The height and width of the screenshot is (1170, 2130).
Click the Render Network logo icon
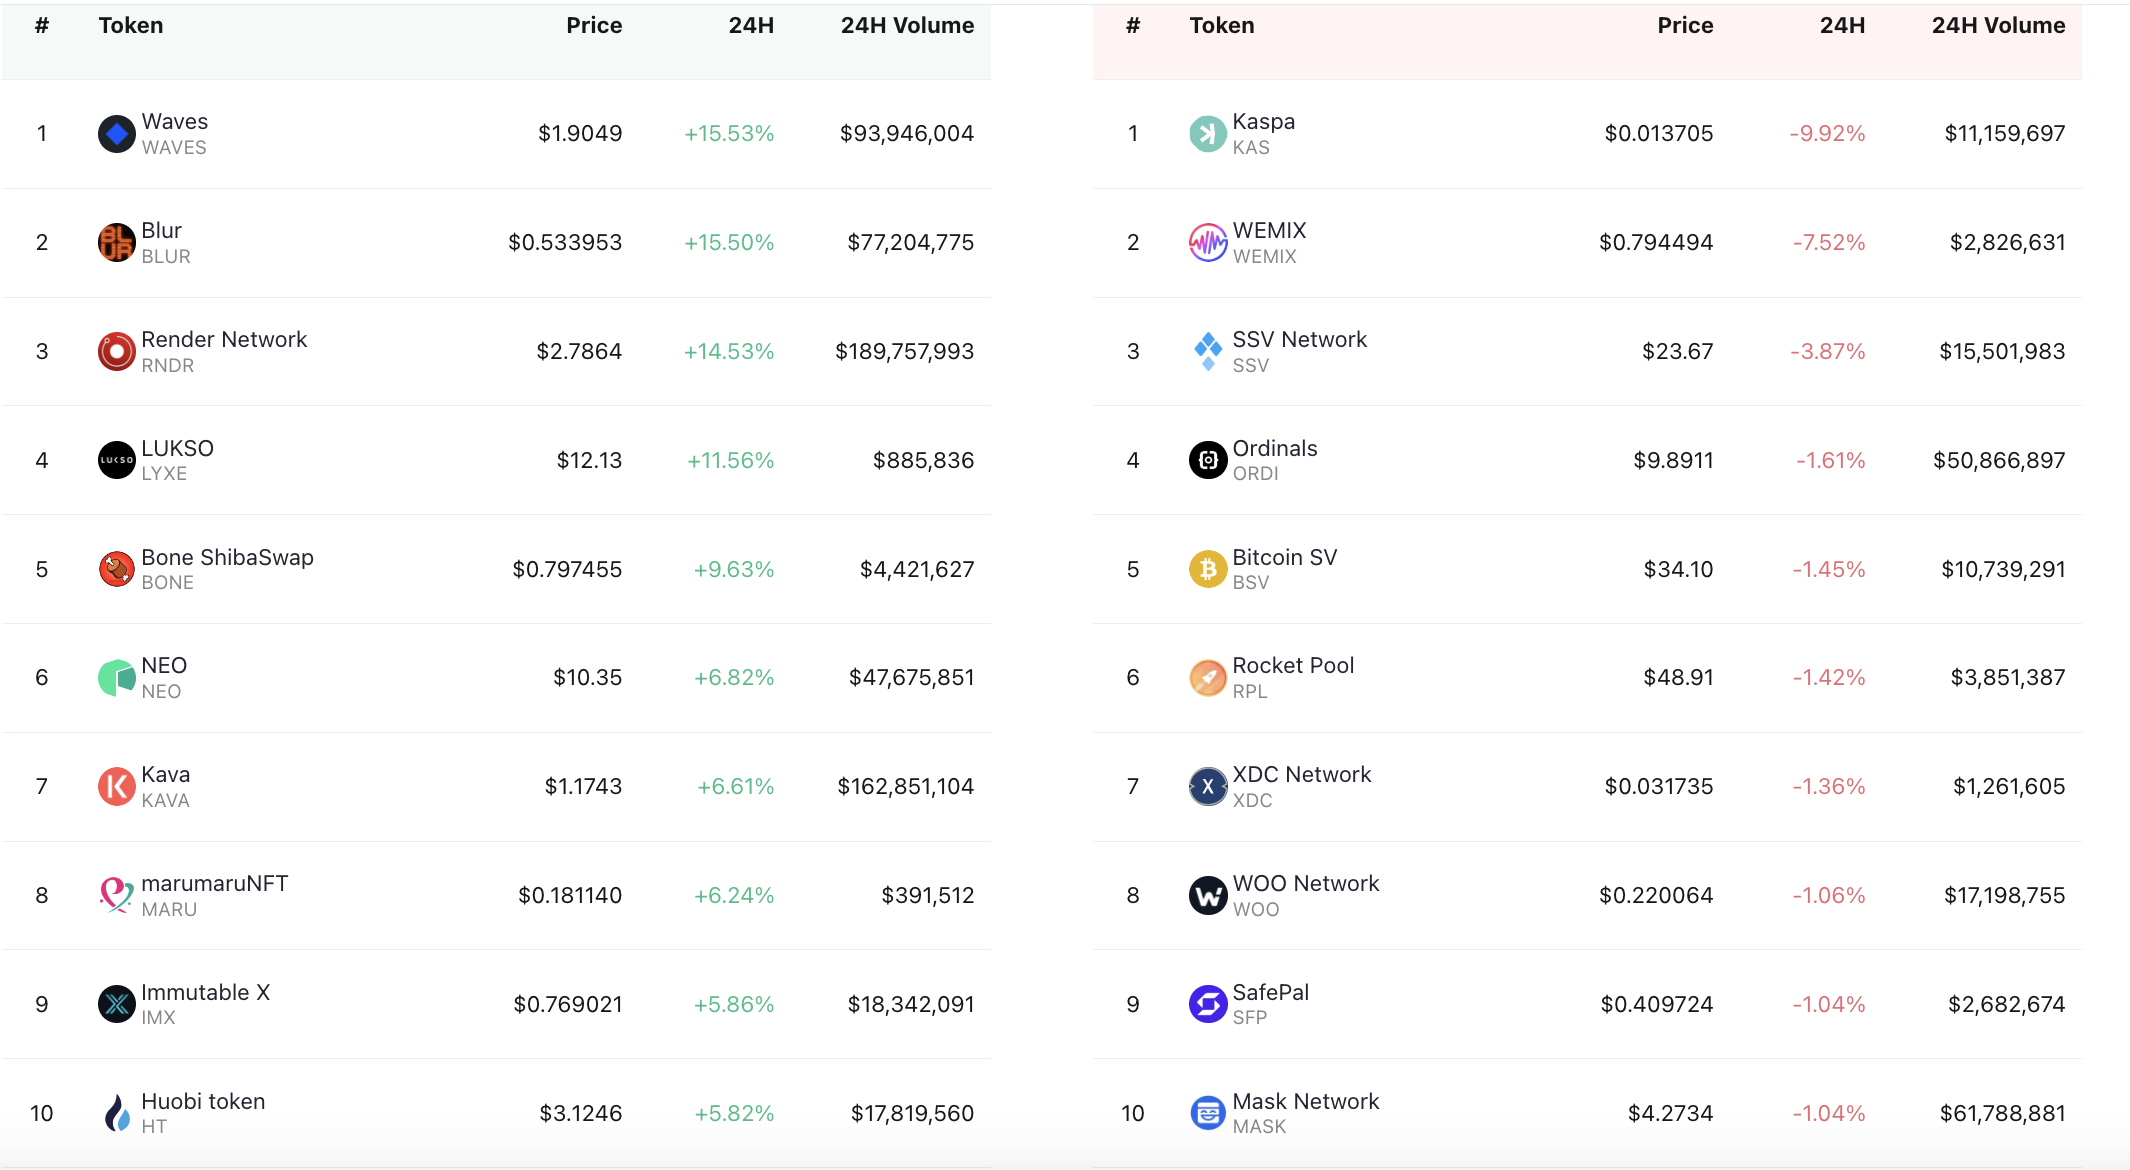point(117,352)
